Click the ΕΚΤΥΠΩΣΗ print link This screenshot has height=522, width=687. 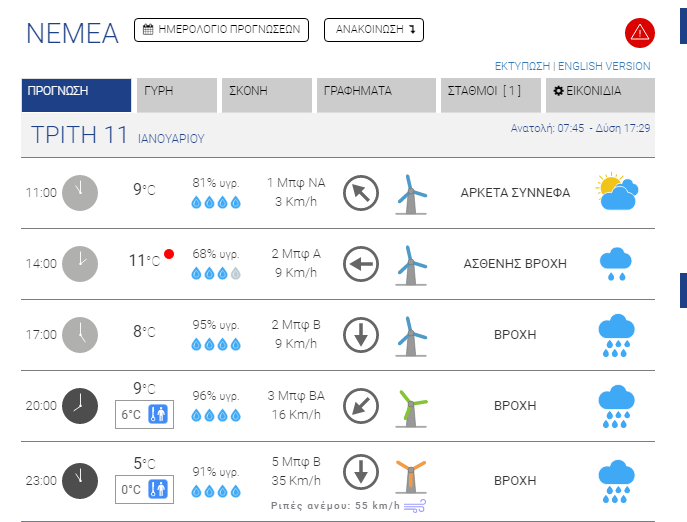tap(523, 66)
